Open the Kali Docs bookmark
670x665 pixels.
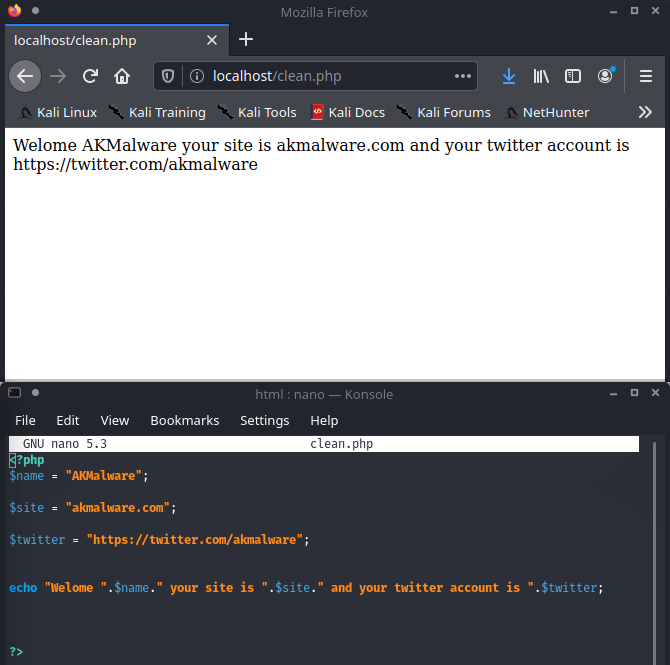[347, 112]
